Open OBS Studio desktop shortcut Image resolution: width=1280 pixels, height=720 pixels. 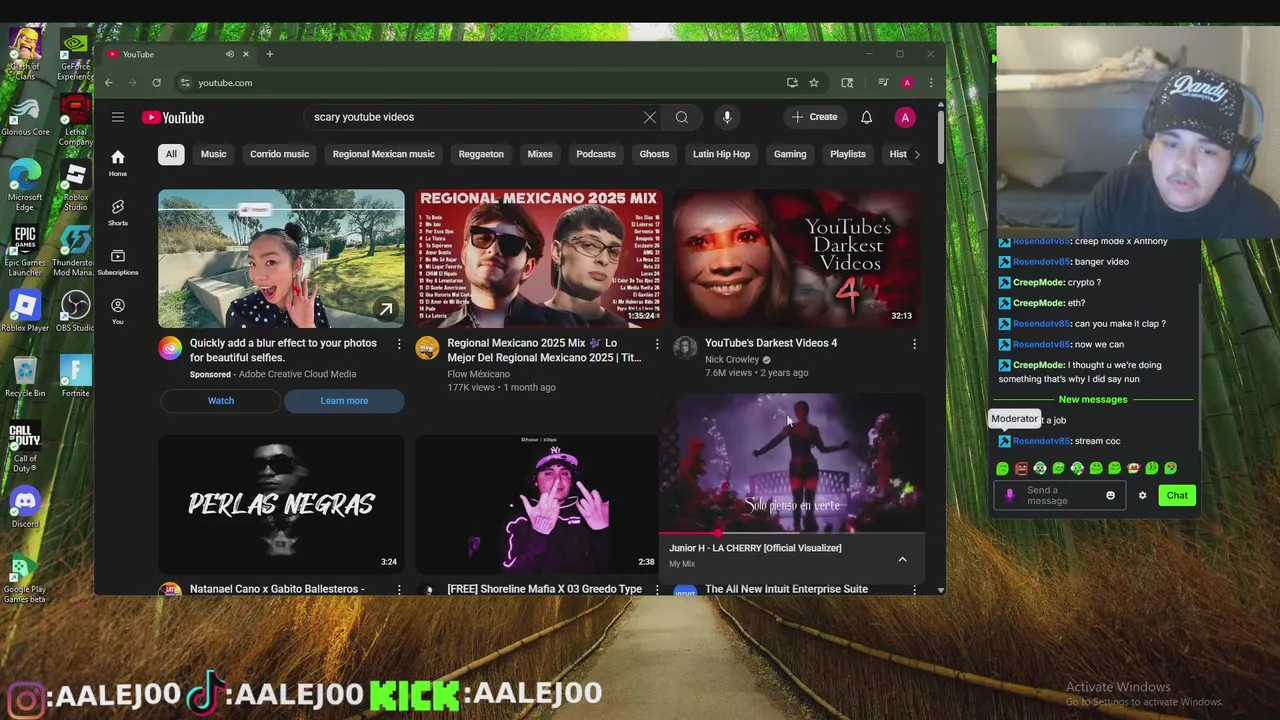(75, 310)
